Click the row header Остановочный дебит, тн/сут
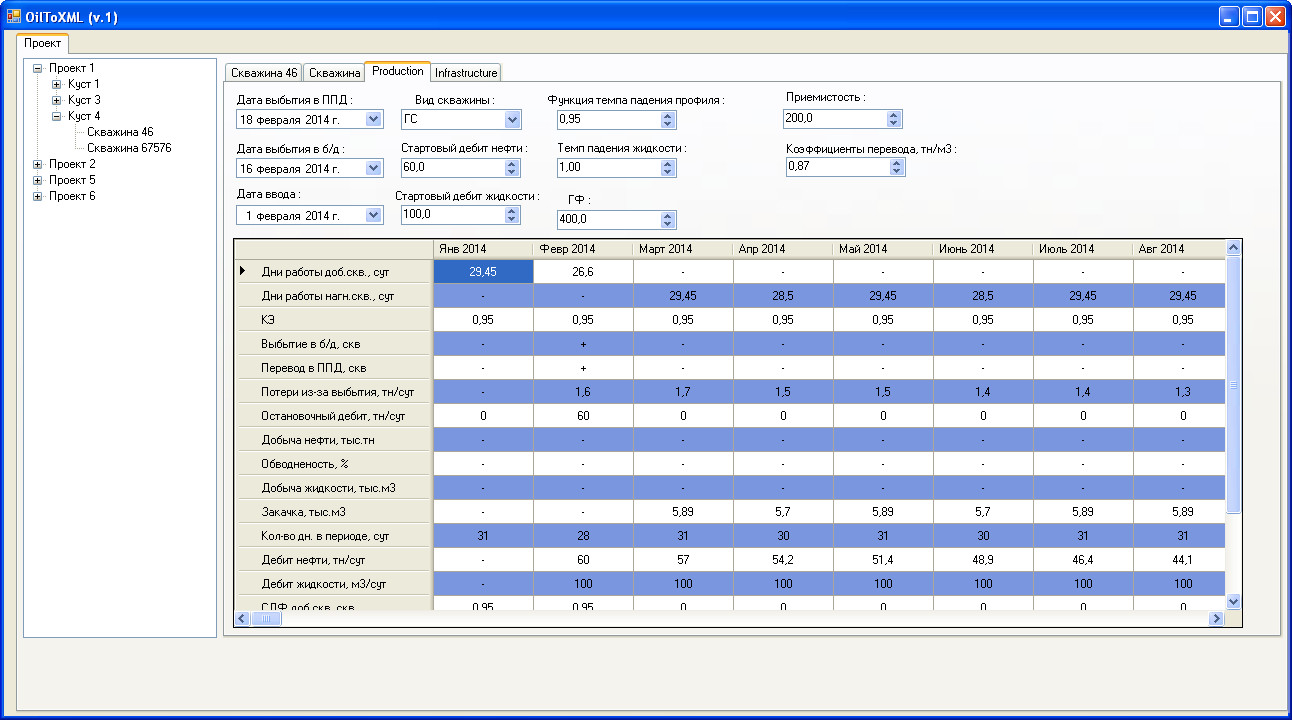This screenshot has width=1292, height=720. click(333, 415)
